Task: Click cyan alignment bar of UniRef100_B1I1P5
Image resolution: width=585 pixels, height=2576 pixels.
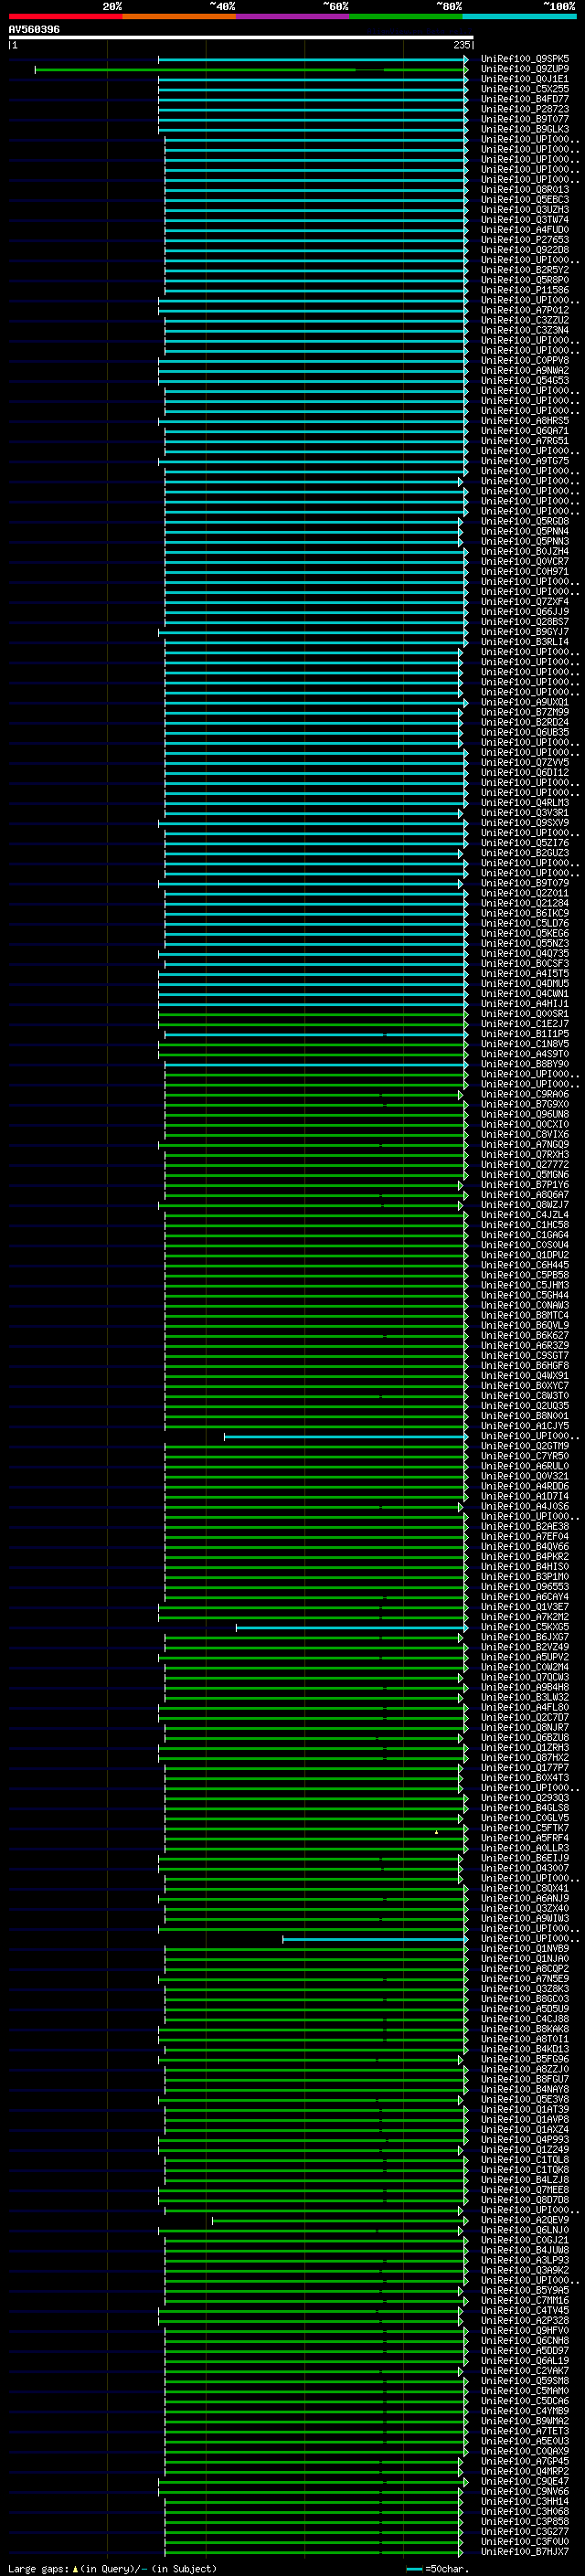Action: point(316,1034)
